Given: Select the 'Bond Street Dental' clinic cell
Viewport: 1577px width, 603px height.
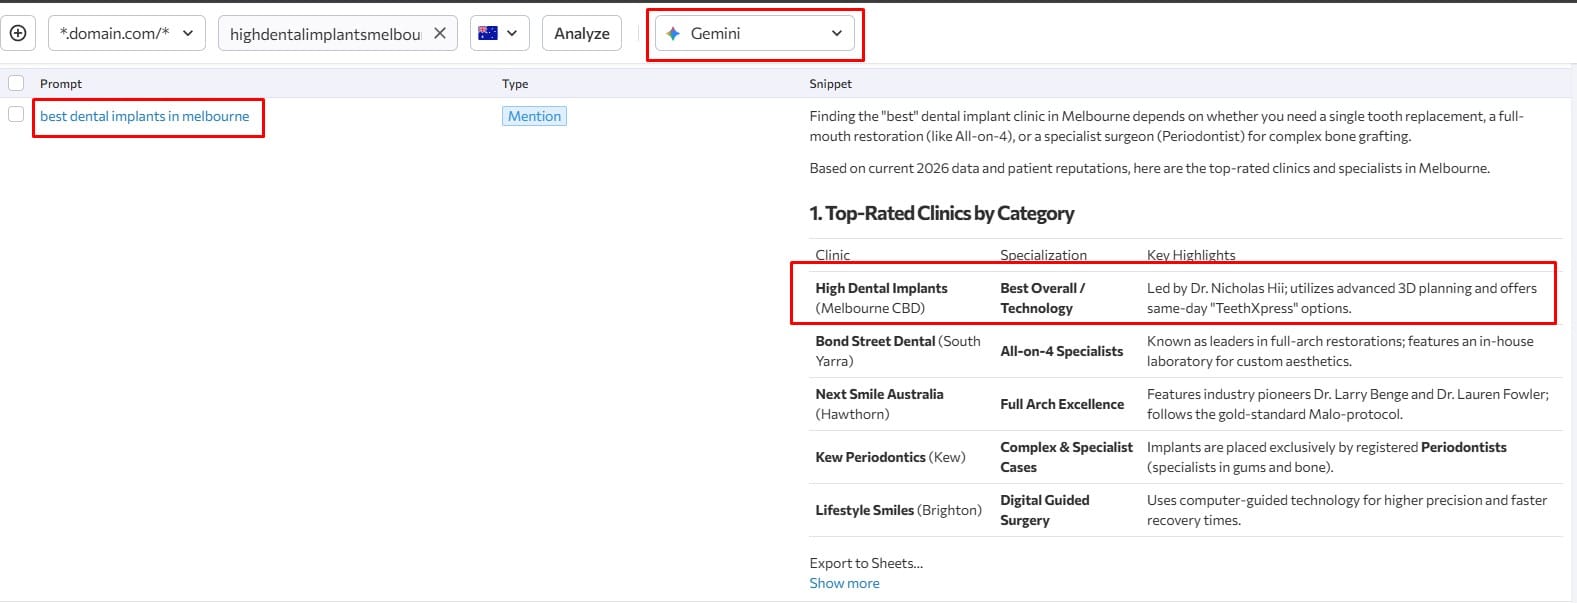Looking at the screenshot, I should 898,351.
